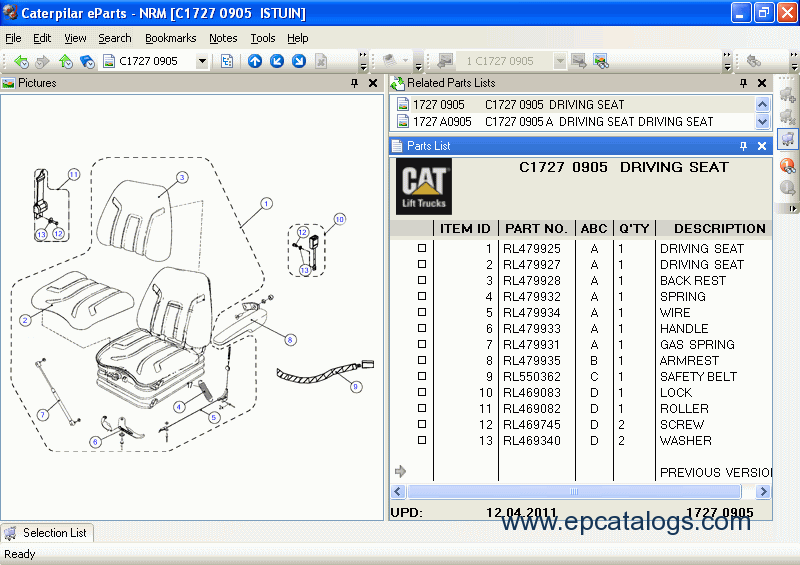Tick checkbox for item 2 RL479927
The image size is (800, 565).
[x=422, y=264]
